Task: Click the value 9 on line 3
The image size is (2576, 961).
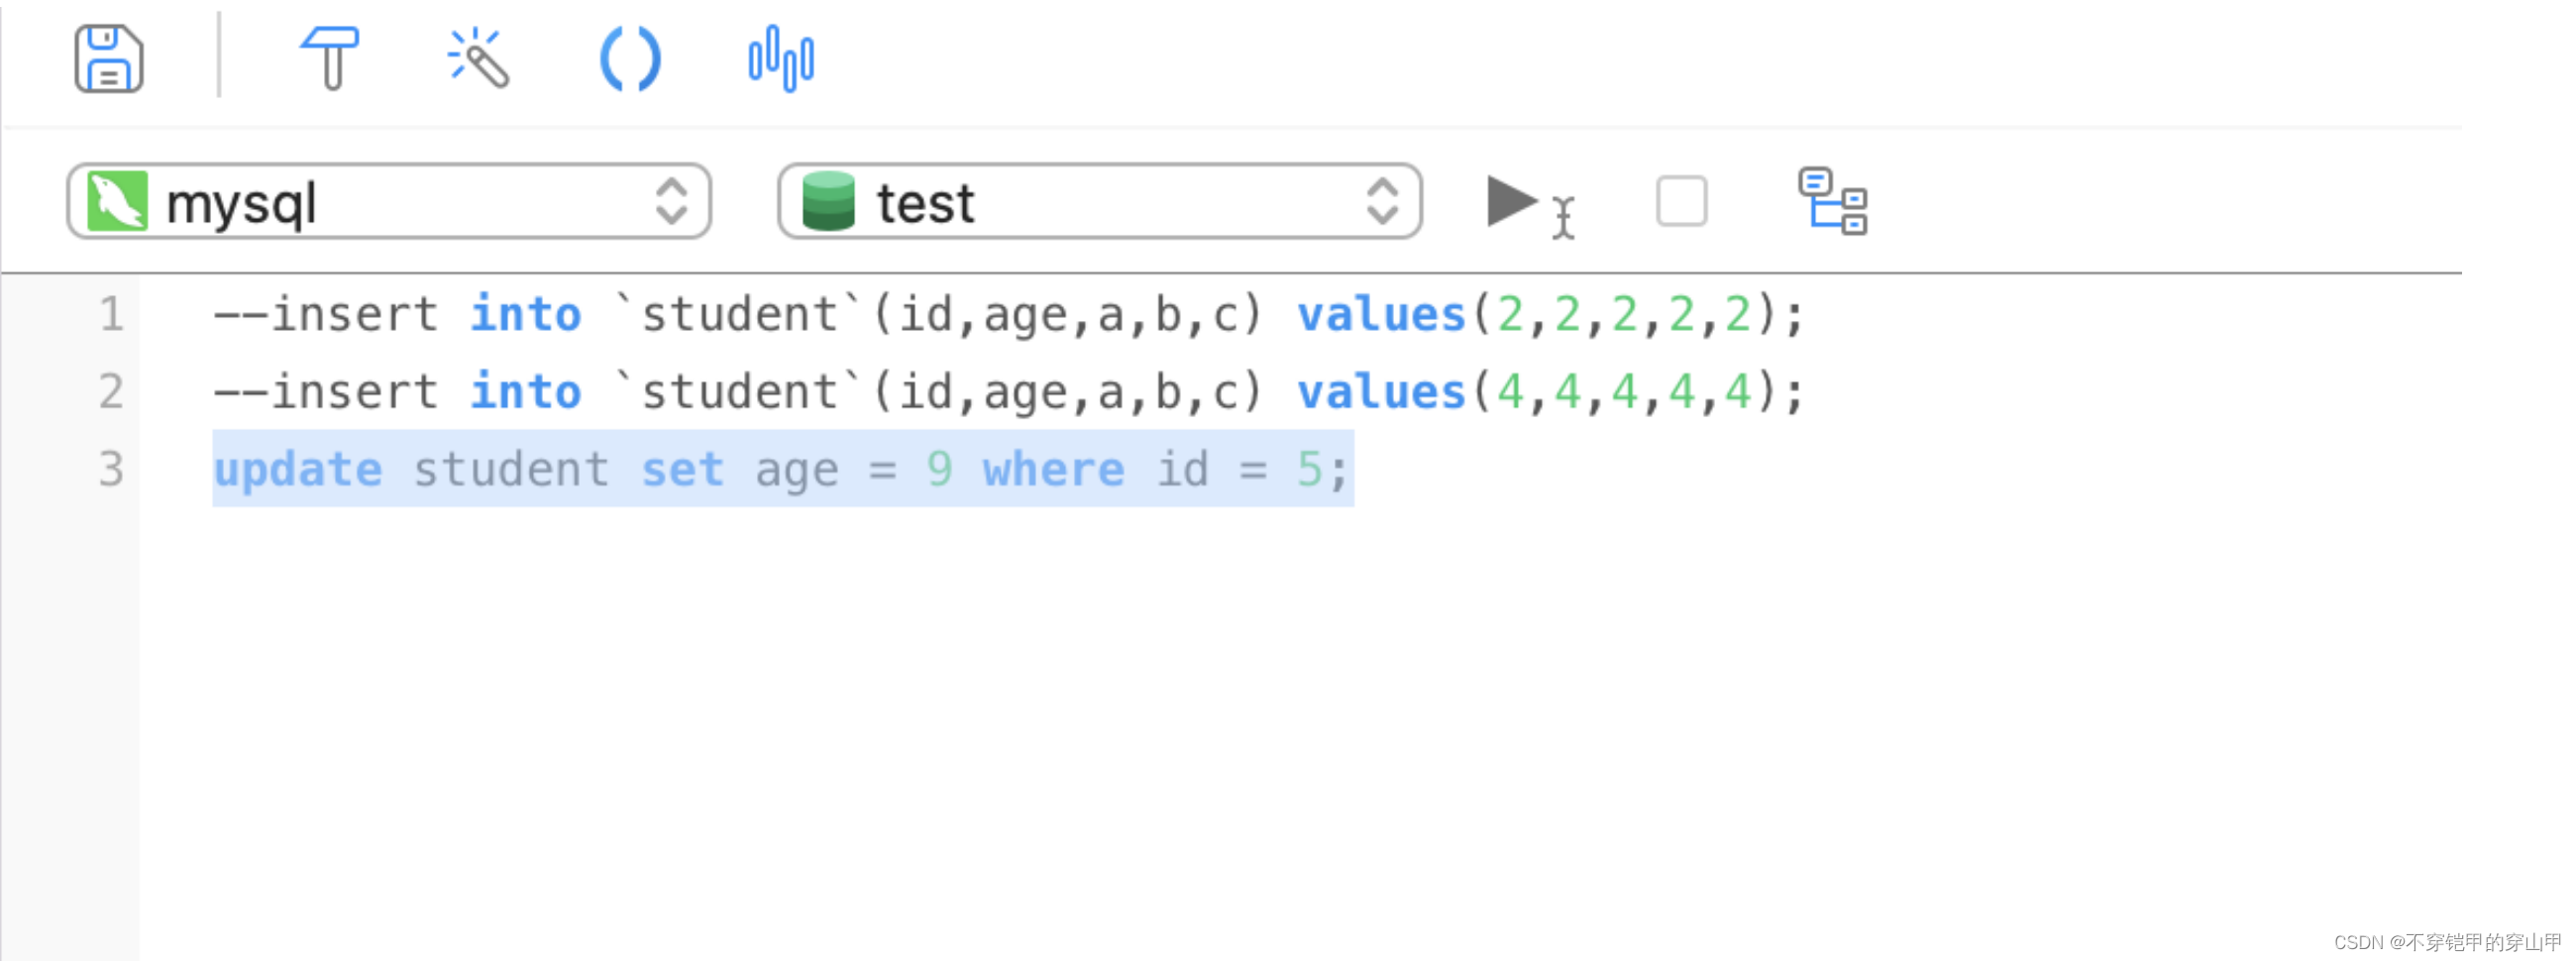Action: [939, 470]
